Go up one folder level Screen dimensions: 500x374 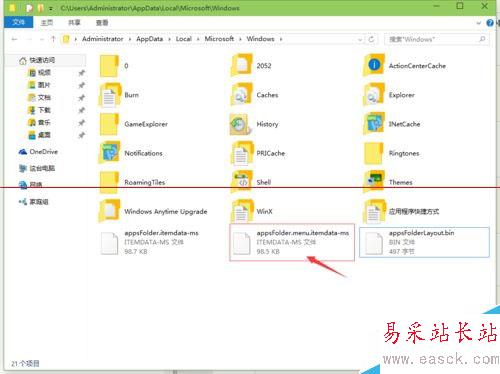pyautogui.click(x=53, y=39)
